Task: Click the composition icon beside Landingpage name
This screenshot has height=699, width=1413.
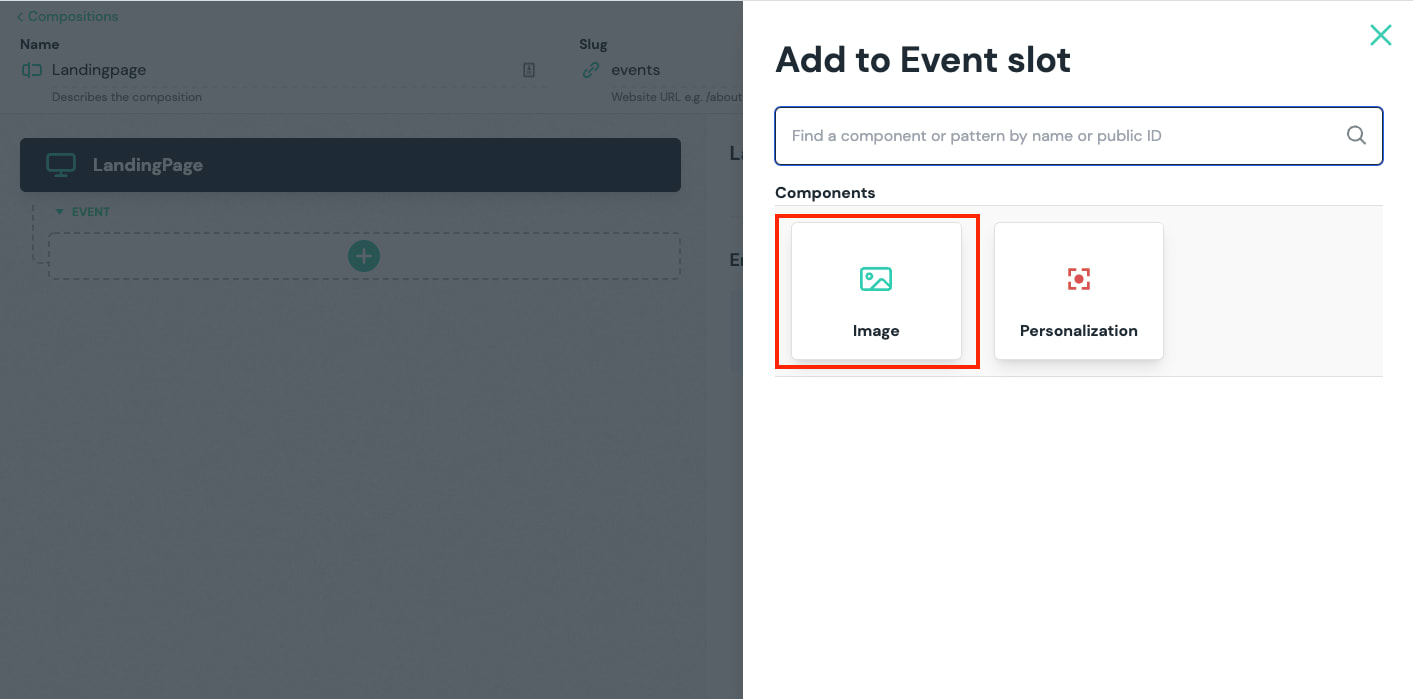Action: [x=32, y=70]
